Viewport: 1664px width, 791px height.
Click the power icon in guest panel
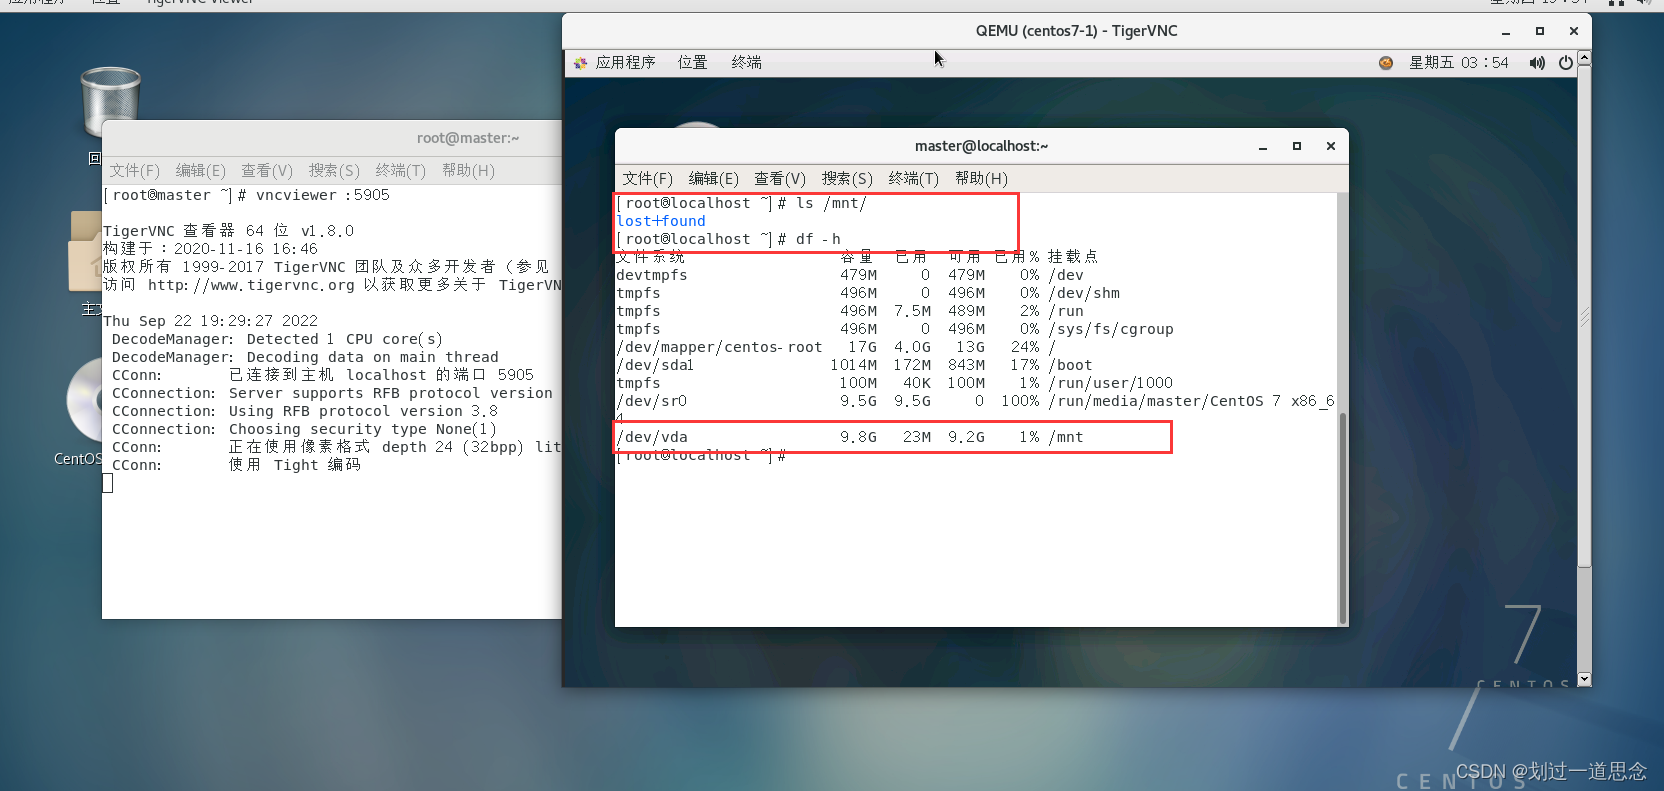pos(1566,63)
